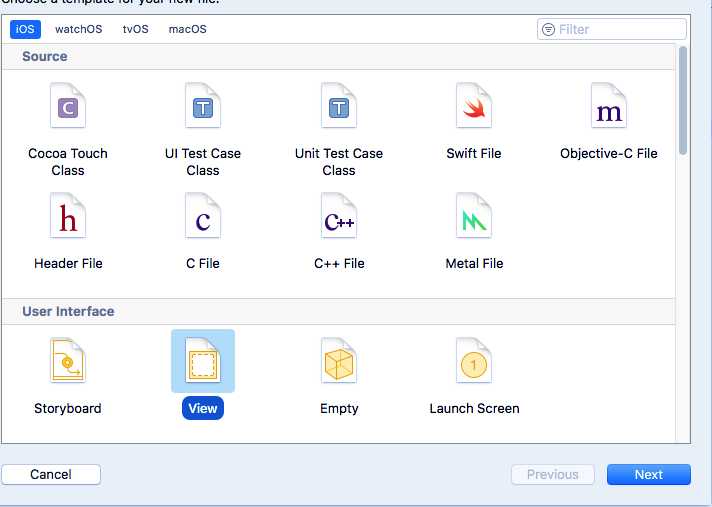Click the "Empty" label
The height and width of the screenshot is (507, 712).
click(x=339, y=409)
